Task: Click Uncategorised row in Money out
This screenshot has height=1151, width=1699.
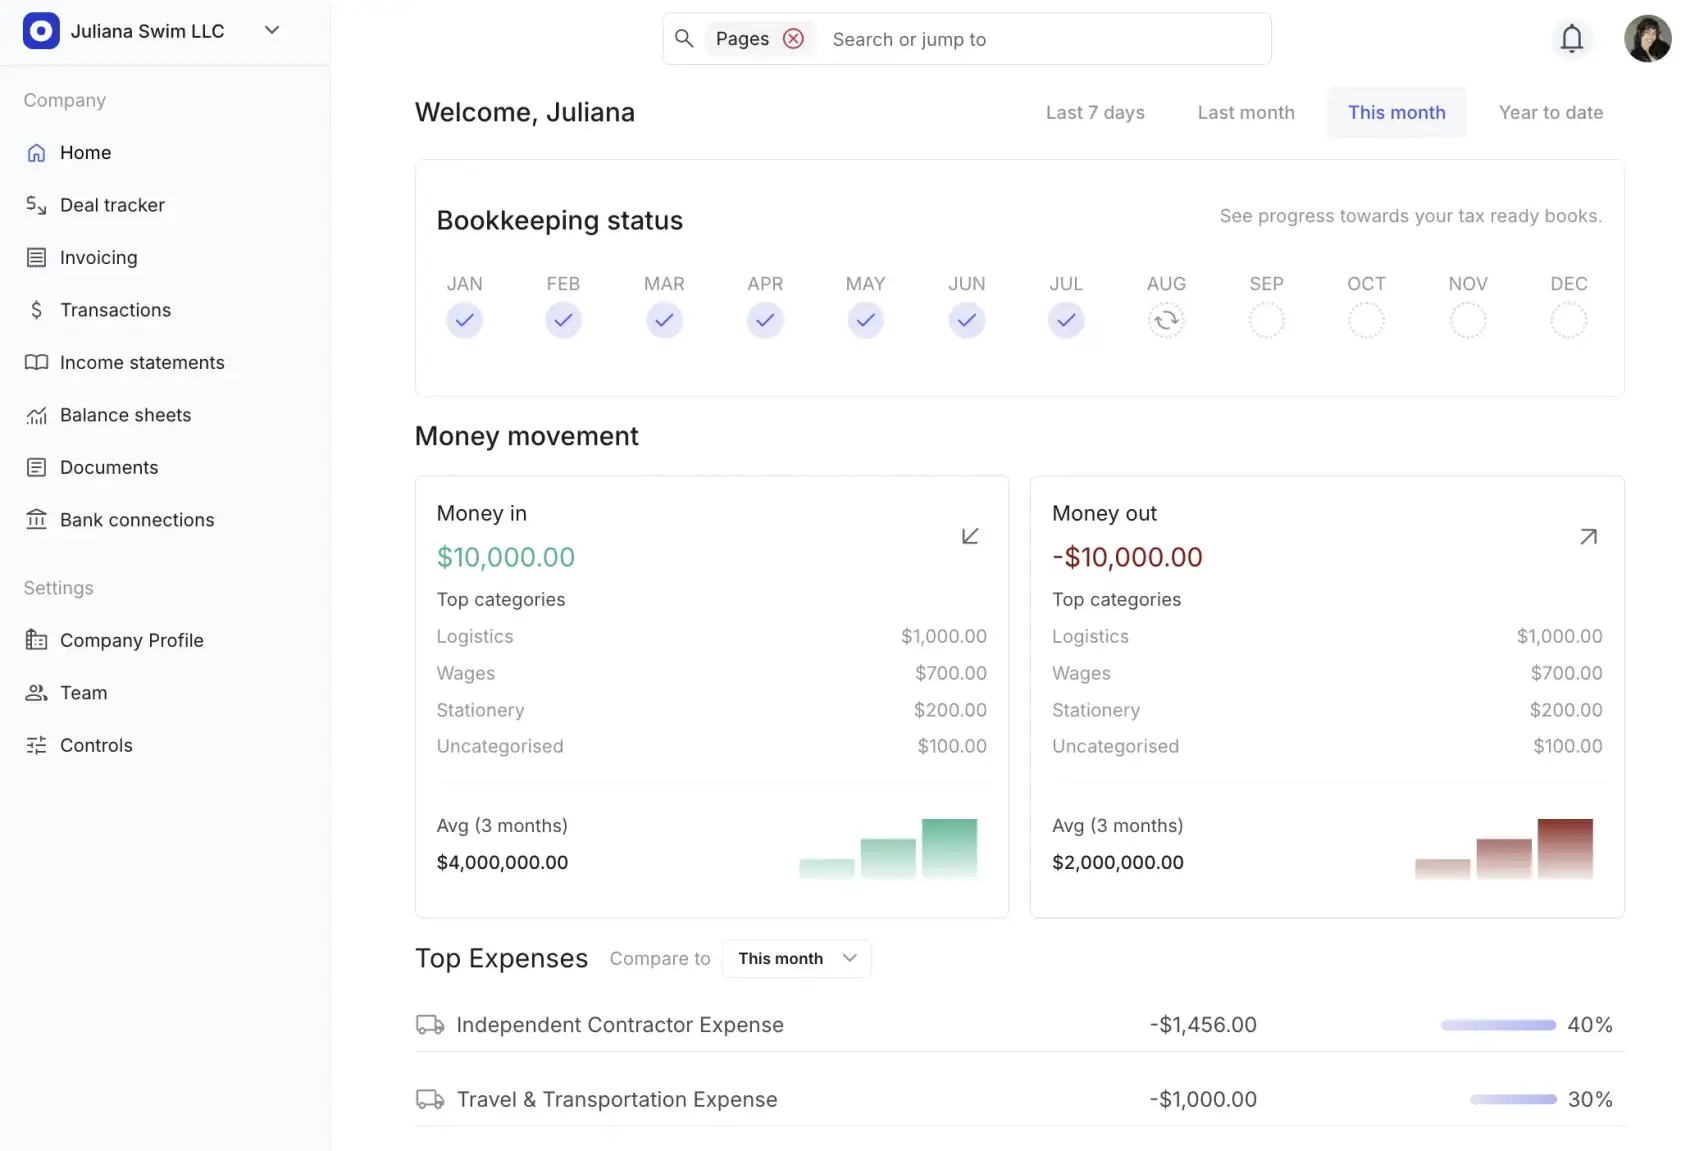Action: click(1327, 746)
